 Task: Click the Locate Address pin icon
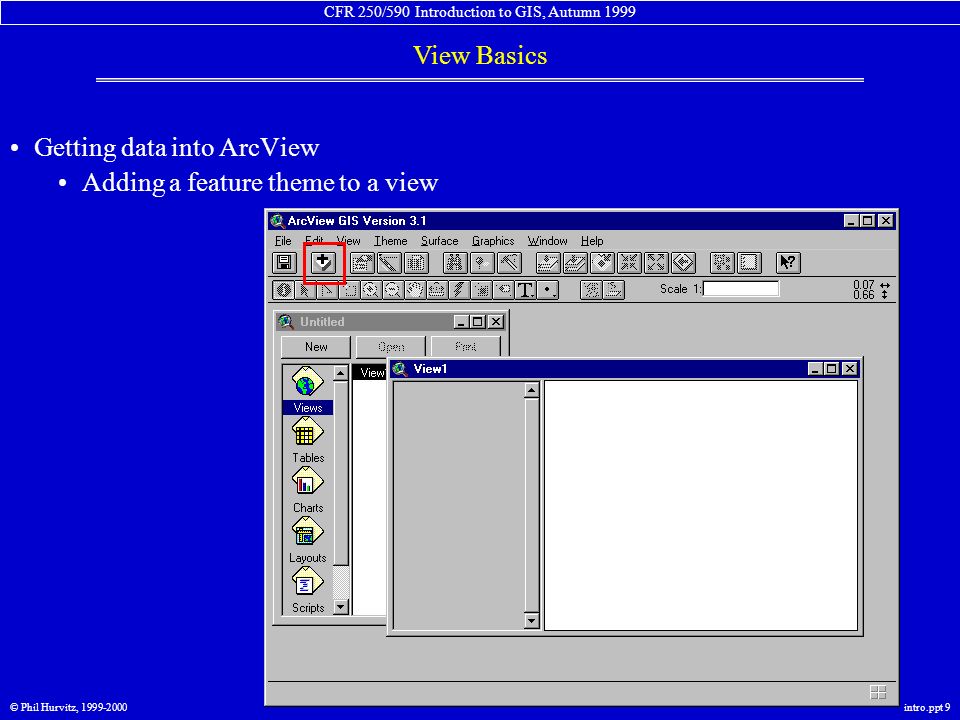click(x=482, y=263)
